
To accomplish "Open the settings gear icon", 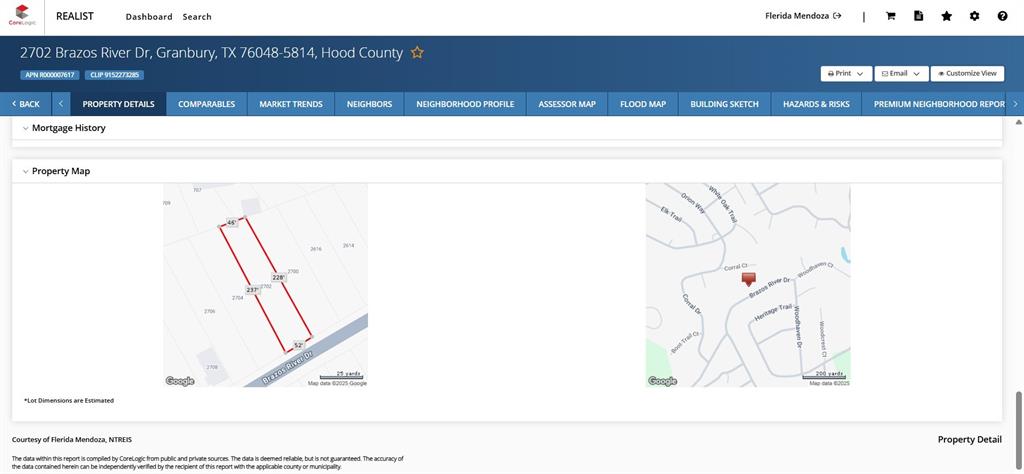I will coord(974,16).
